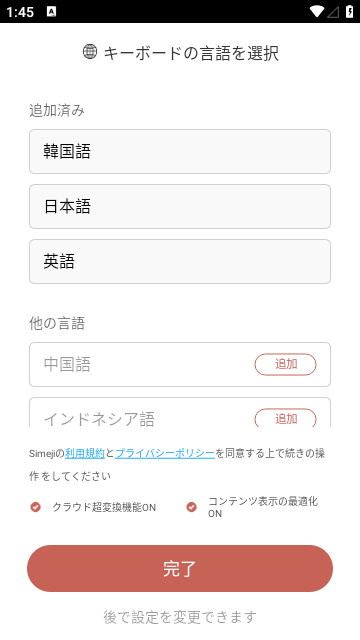This screenshot has height=640, width=360.
Task: Toggle the クラウド超変換機能ON checkbox
Action: coord(36,507)
